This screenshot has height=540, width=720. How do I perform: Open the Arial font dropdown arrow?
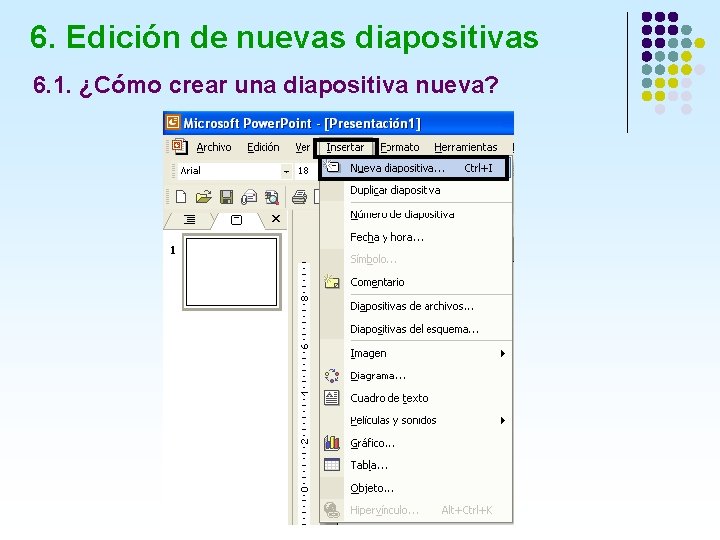tap(287, 171)
